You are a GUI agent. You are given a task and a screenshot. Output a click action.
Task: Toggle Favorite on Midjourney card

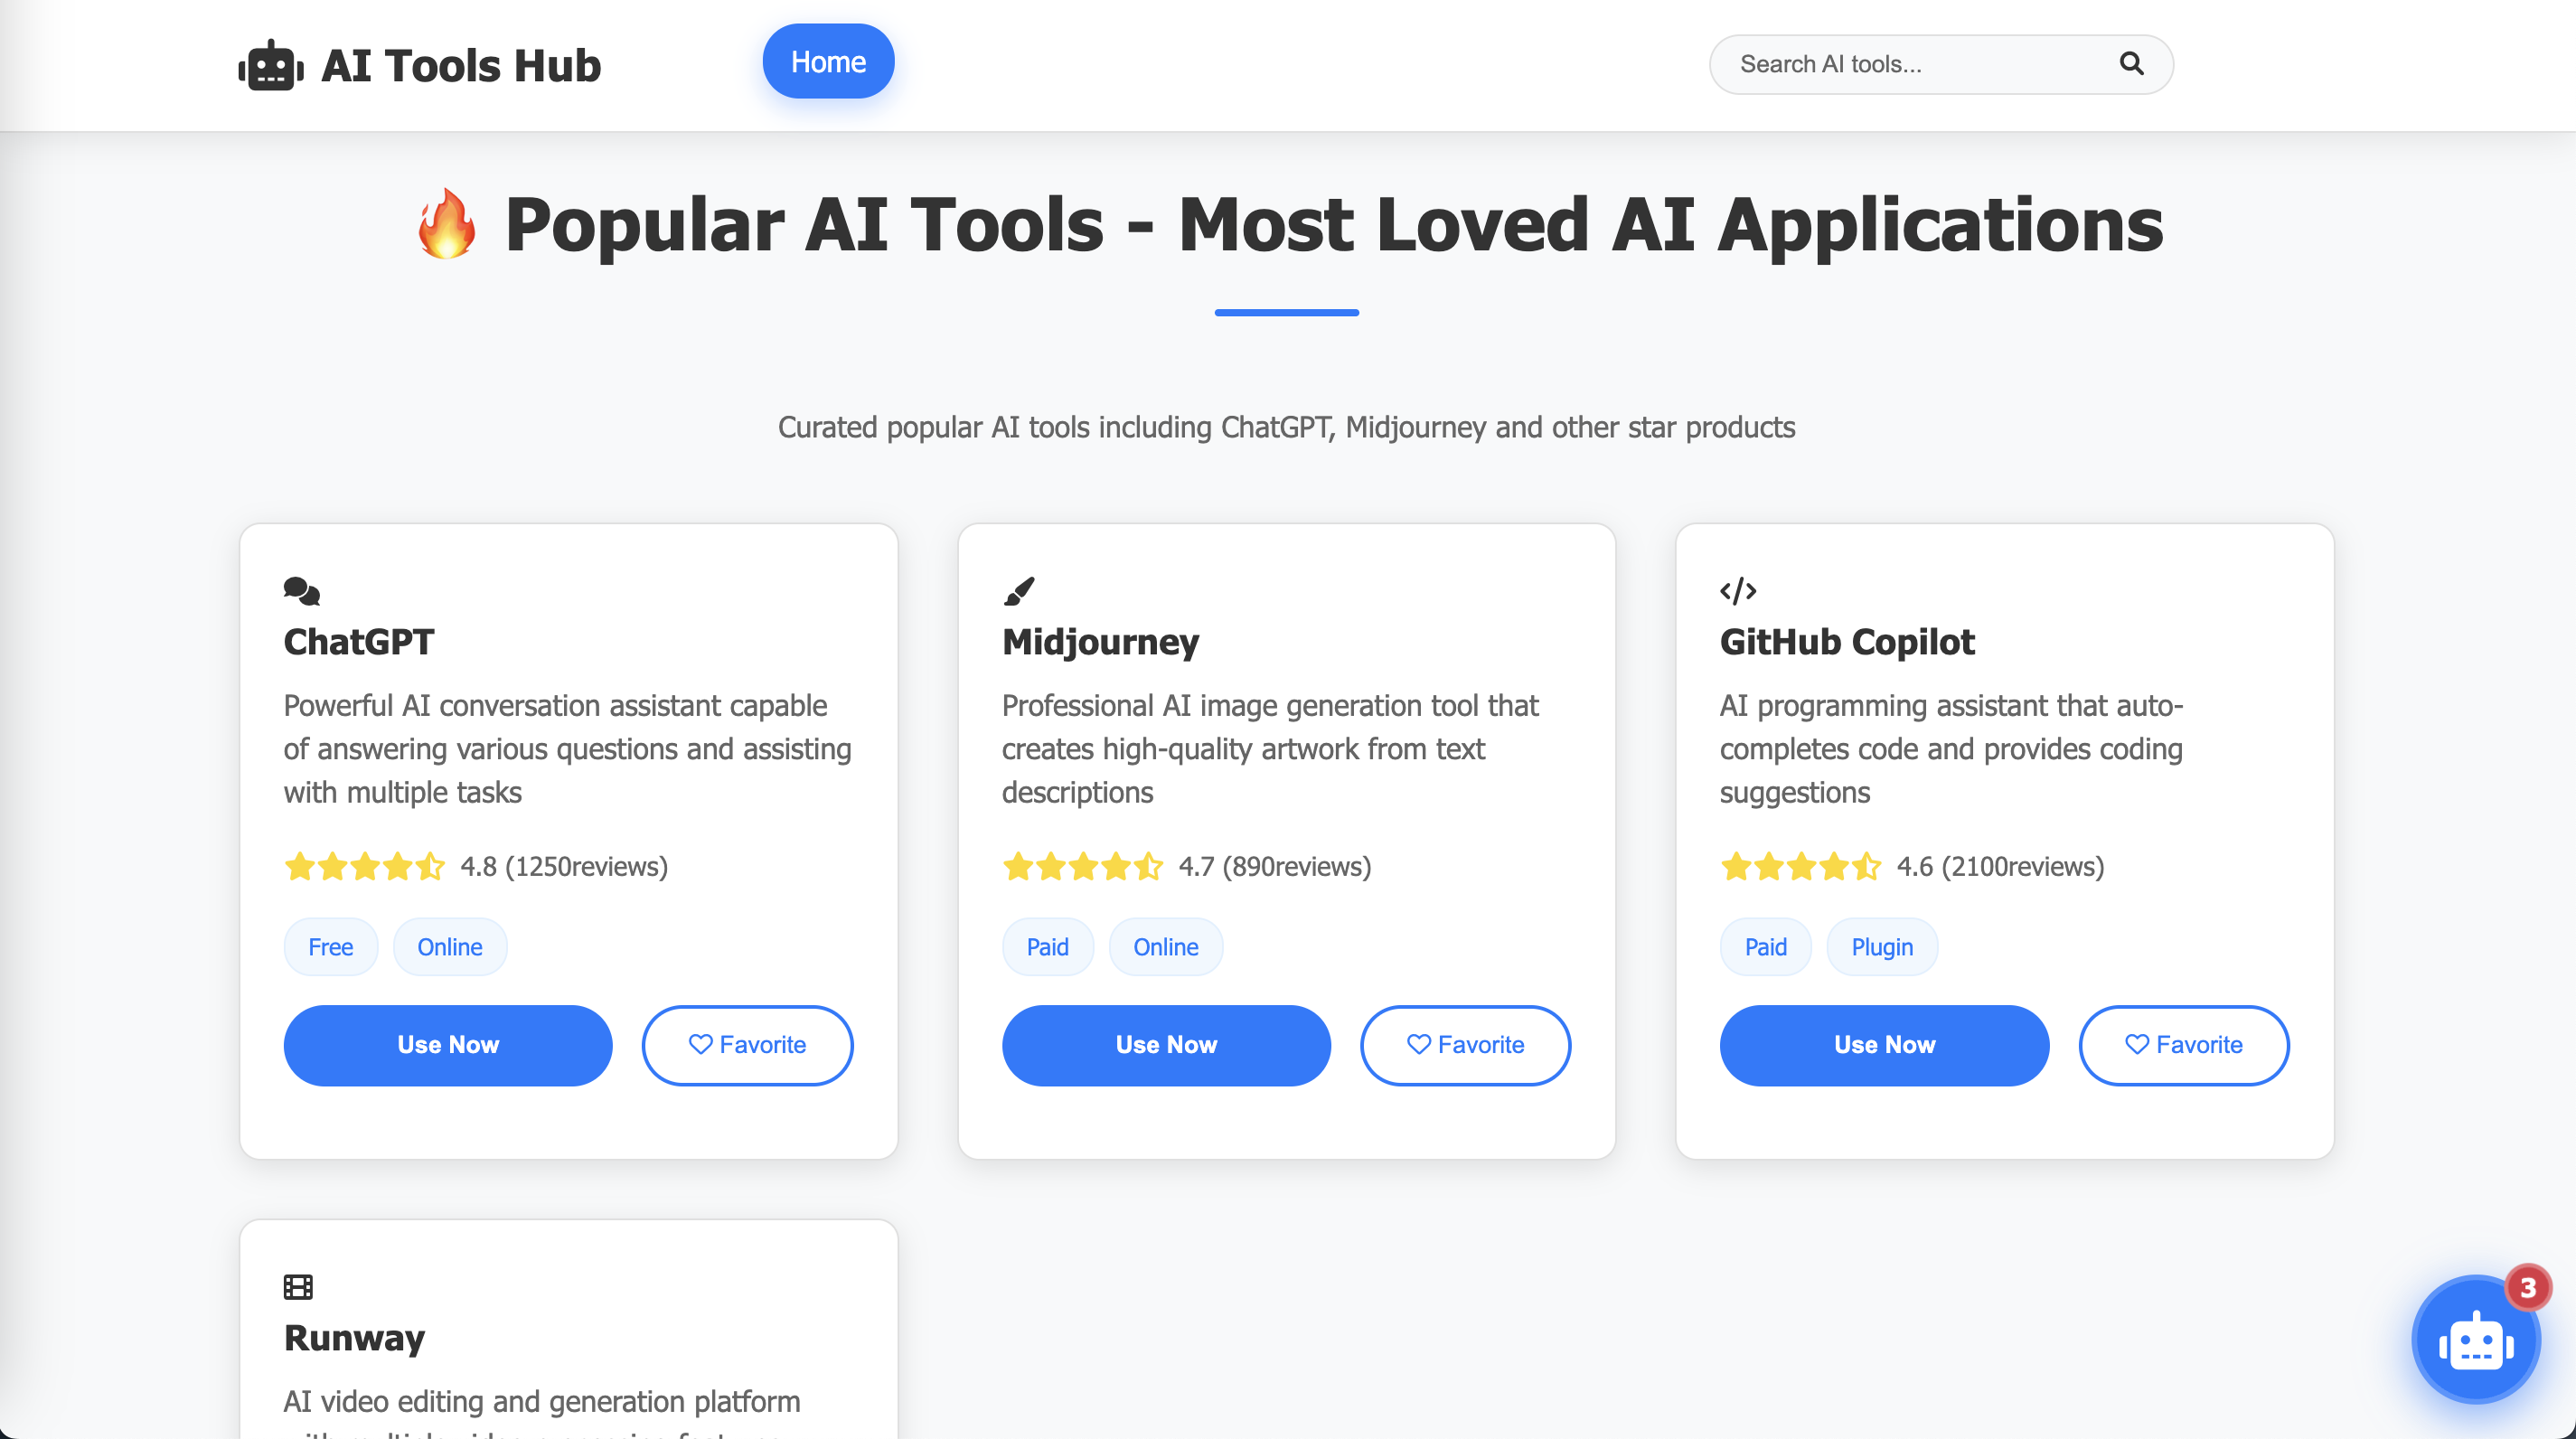click(x=1465, y=1045)
